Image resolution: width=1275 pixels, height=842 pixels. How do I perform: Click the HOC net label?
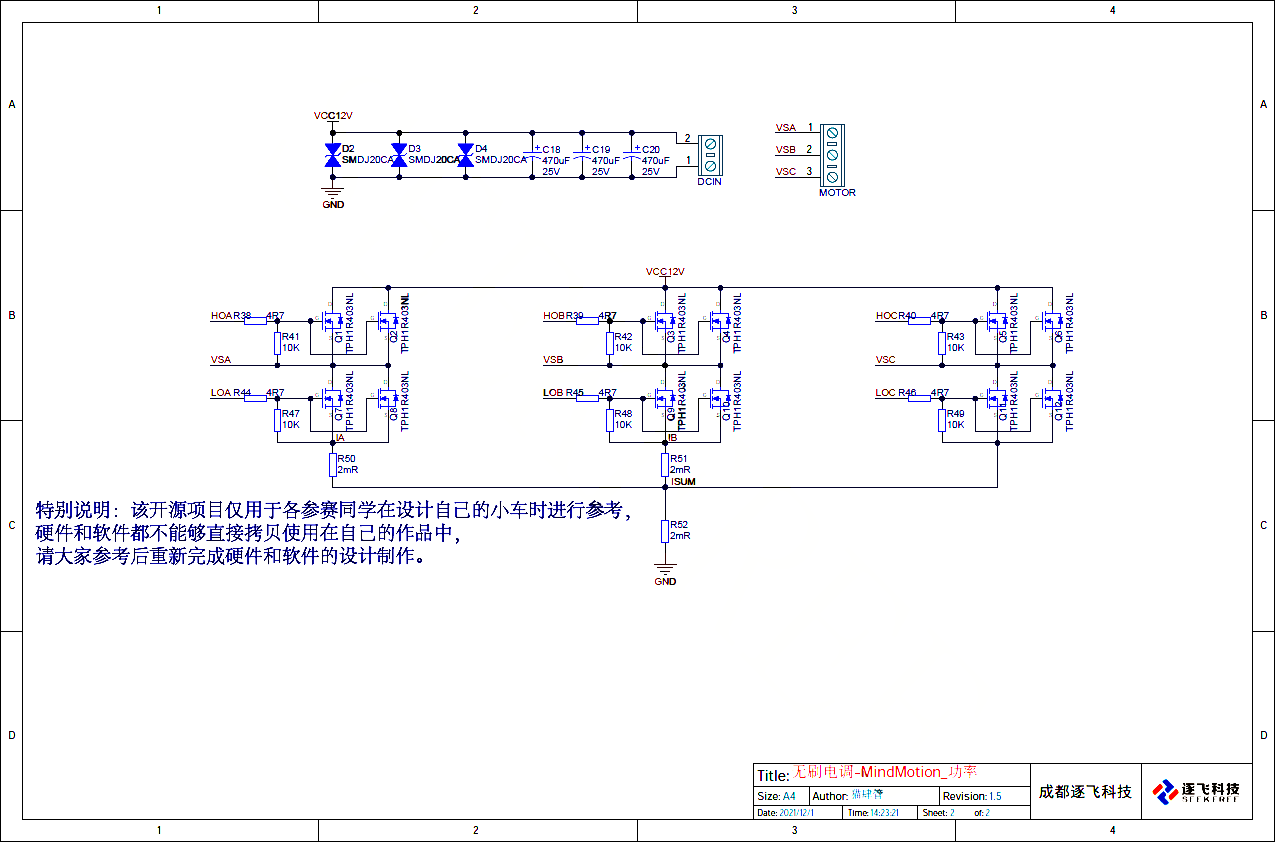(886, 316)
